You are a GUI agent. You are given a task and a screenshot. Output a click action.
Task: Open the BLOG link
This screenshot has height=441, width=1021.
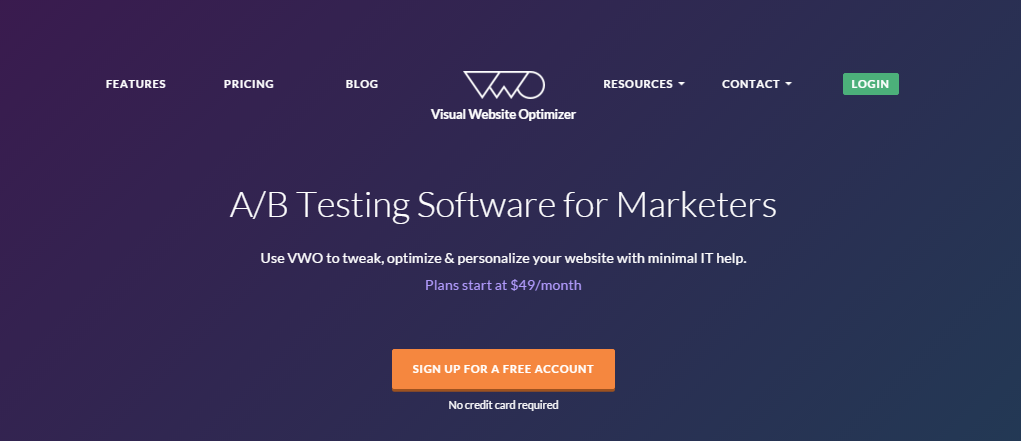tap(362, 84)
